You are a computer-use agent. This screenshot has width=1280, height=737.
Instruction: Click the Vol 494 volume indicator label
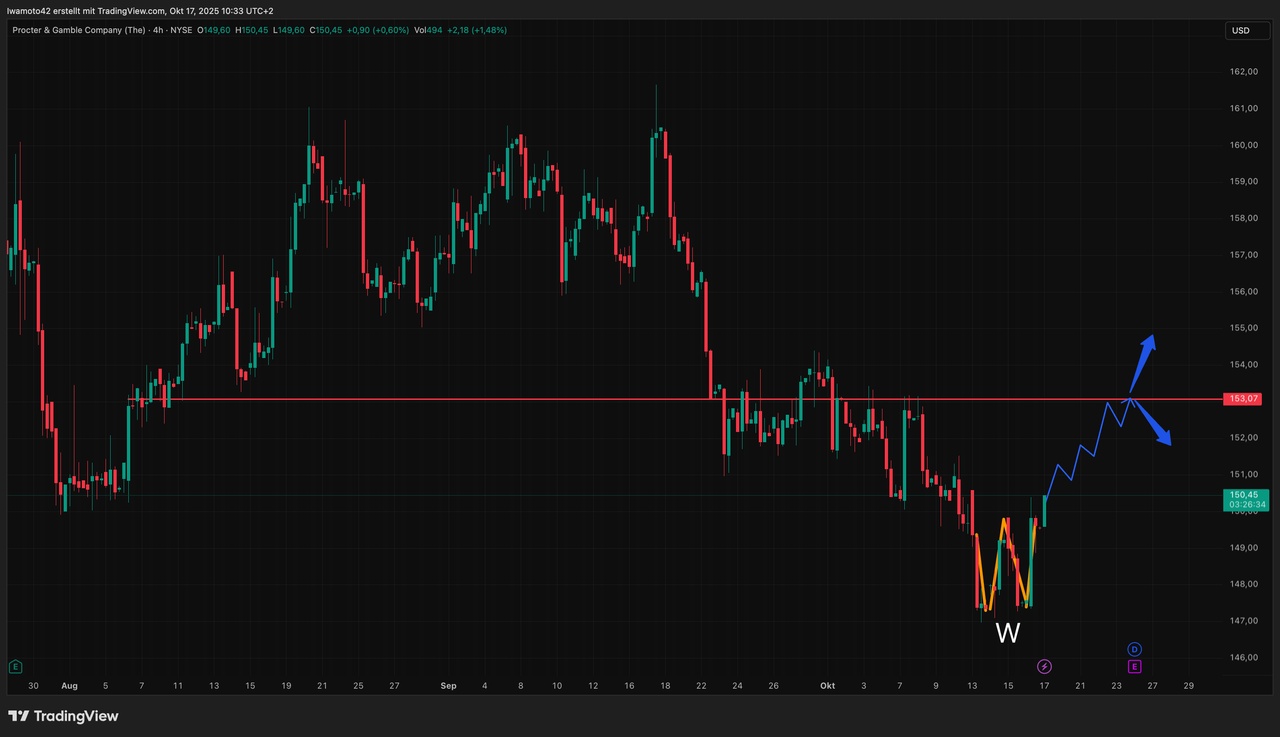coord(428,30)
